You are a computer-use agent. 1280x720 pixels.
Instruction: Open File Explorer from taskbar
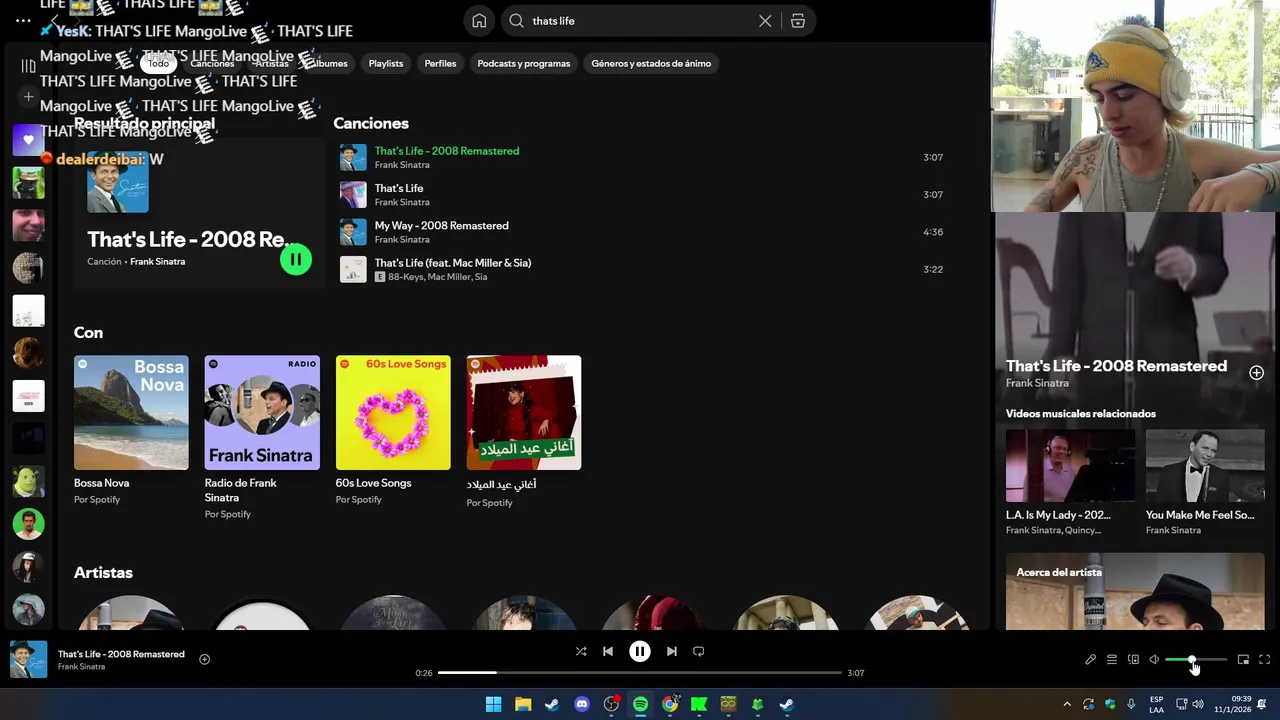click(x=523, y=704)
